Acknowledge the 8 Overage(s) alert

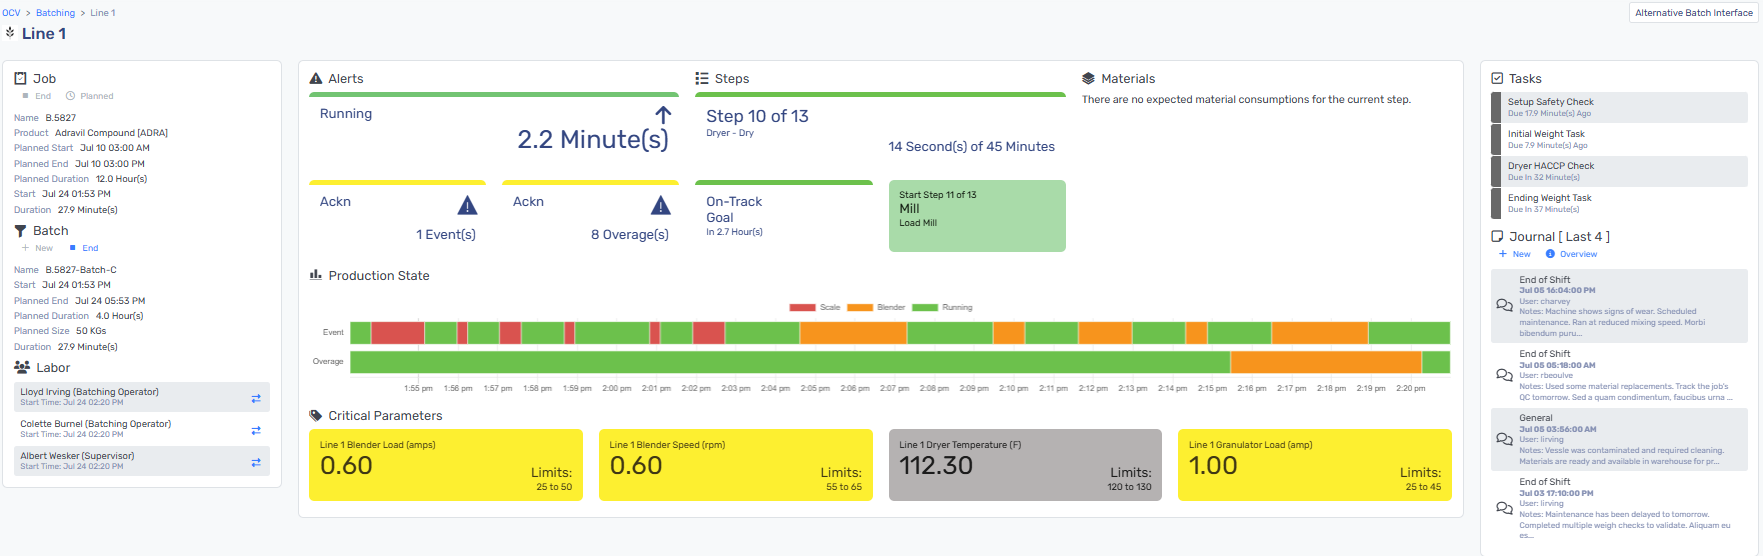(590, 216)
